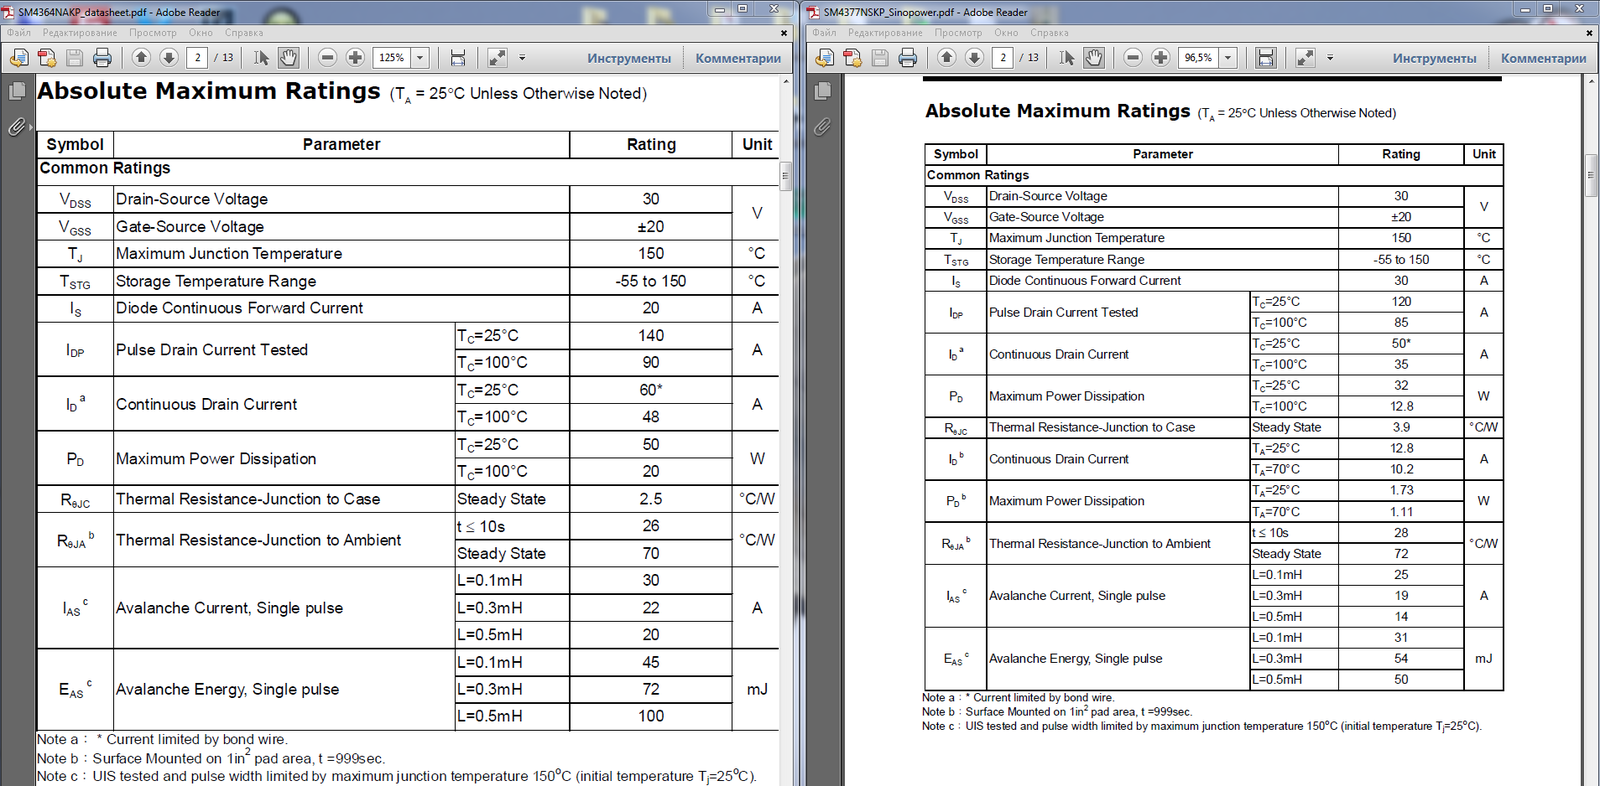Activate the Hand tool in SM4364NAKP window
Screen dimensions: 1600x786
[x=288, y=58]
